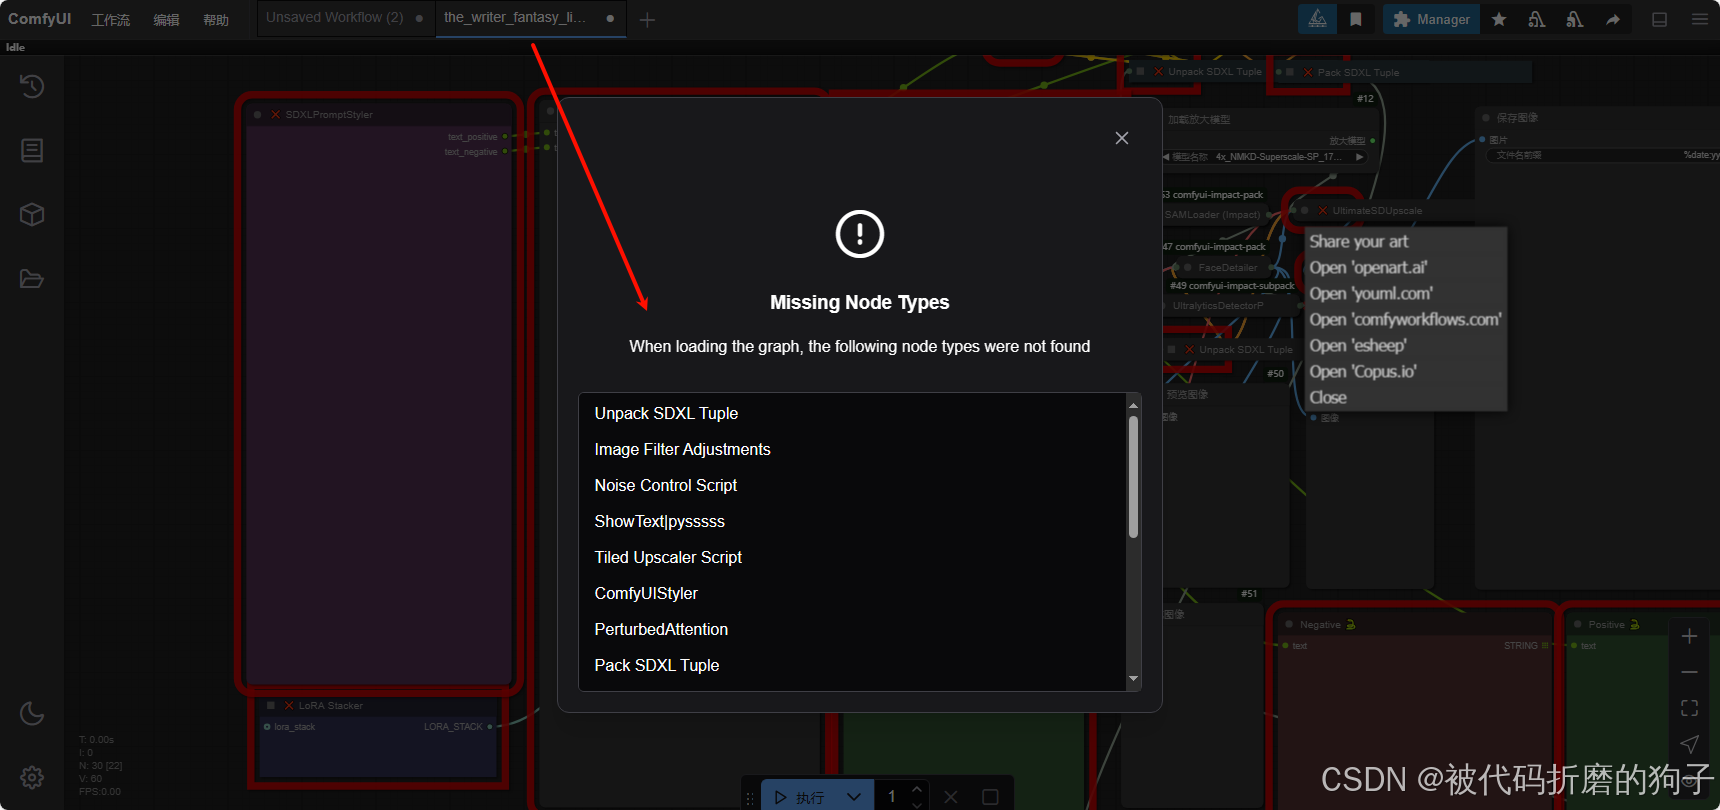1720x810 pixels.
Task: Open the 帮助 menu
Action: click(216, 20)
